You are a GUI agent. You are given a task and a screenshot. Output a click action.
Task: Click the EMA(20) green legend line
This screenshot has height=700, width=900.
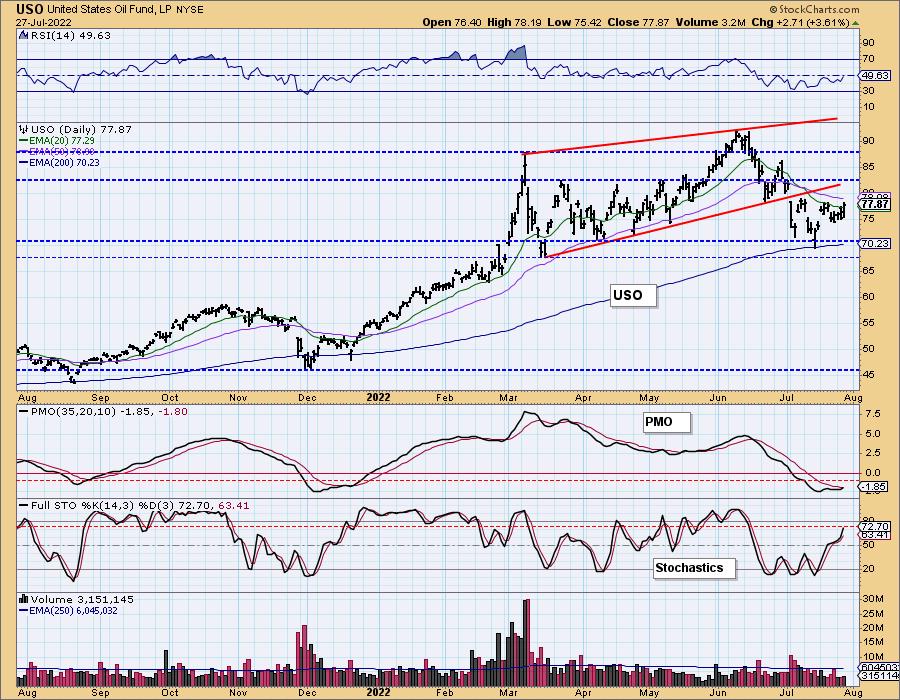point(23,141)
